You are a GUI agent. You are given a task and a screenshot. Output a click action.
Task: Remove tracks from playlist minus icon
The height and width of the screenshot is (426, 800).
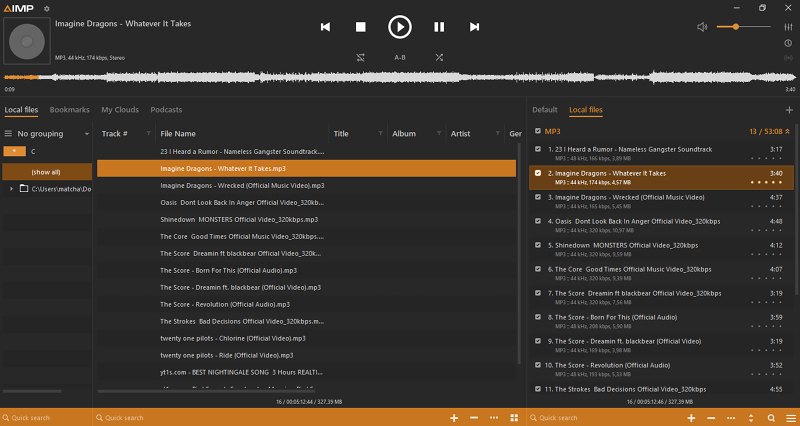(x=711, y=418)
